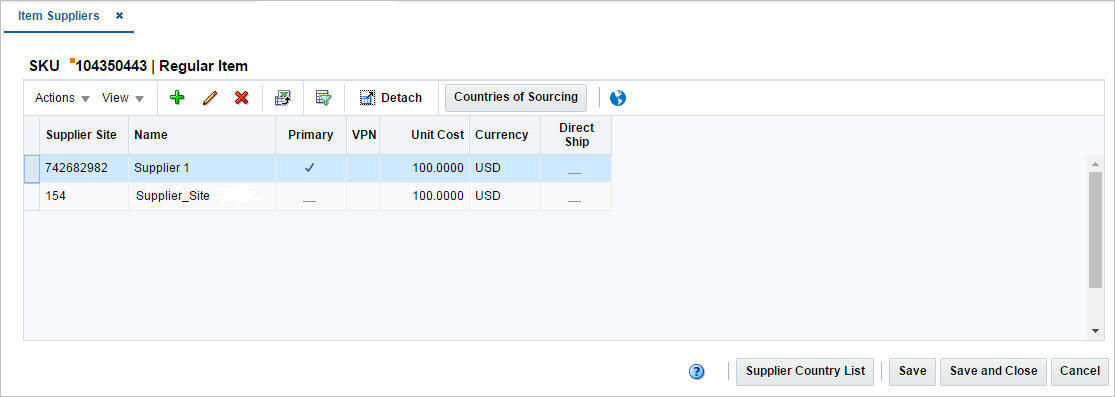Click the Currency column header
The height and width of the screenshot is (397, 1115).
tap(505, 135)
